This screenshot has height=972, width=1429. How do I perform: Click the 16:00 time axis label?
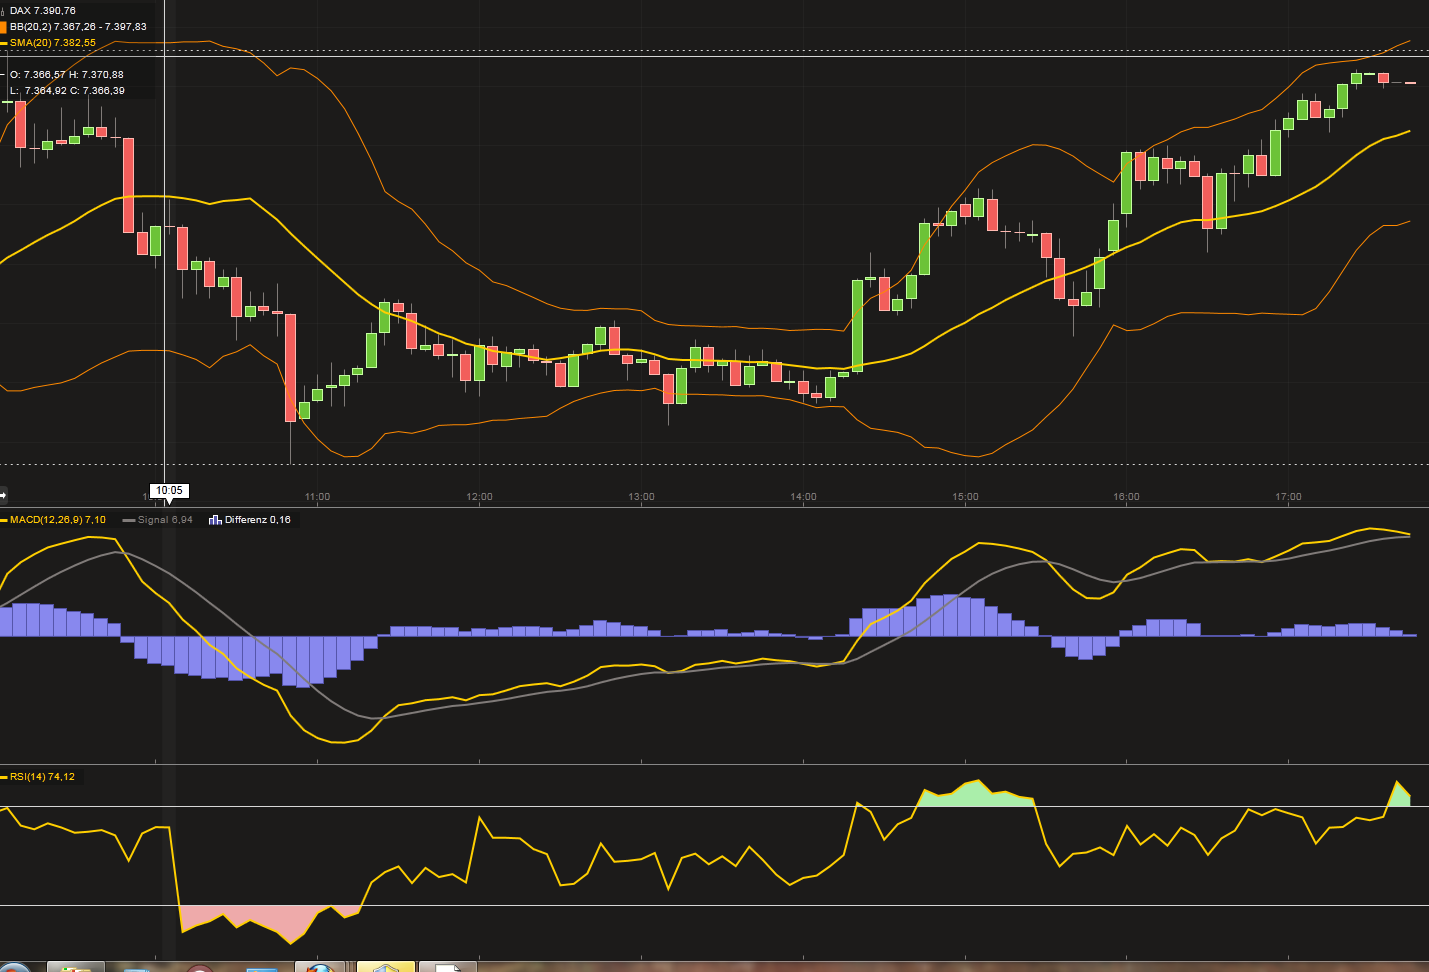coord(1126,497)
